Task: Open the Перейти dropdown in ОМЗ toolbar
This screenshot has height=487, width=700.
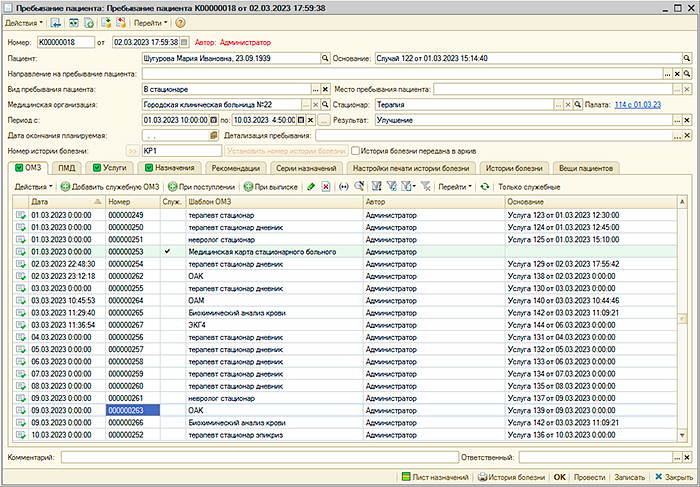Action: click(456, 187)
